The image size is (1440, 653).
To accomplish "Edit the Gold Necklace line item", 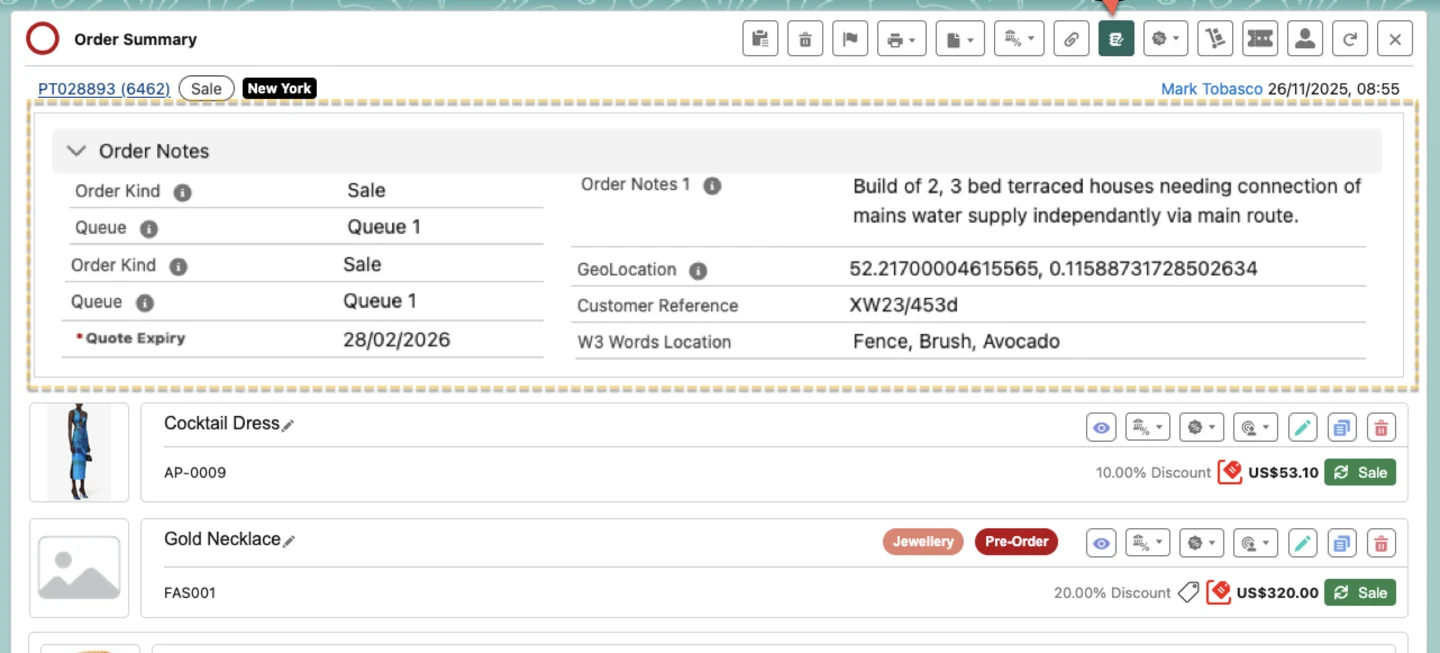I will [x=1302, y=543].
